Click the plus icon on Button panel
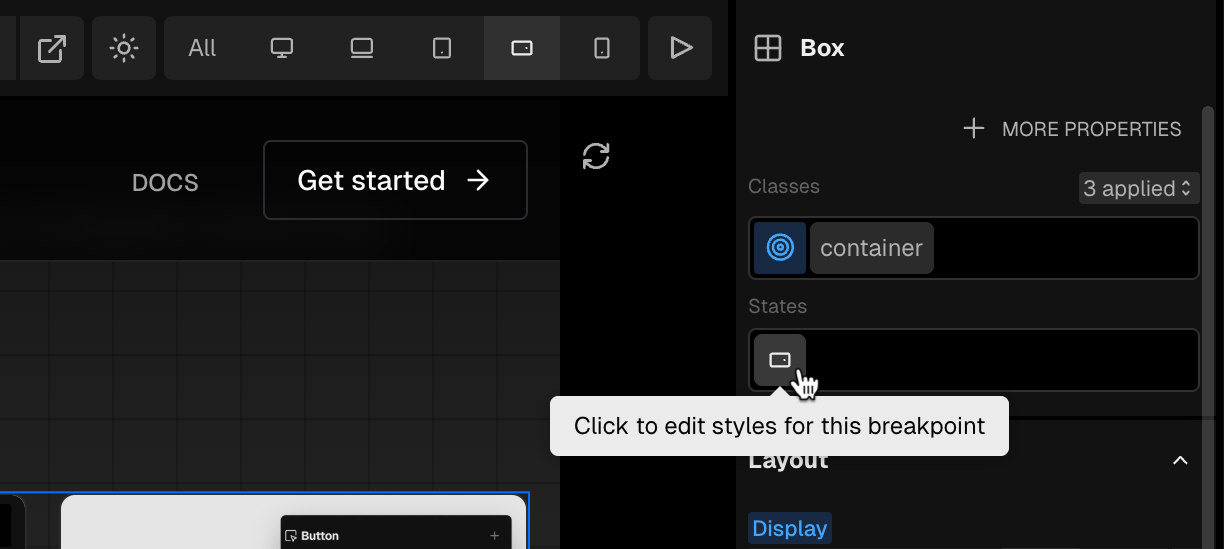This screenshot has width=1224, height=549. coord(494,536)
